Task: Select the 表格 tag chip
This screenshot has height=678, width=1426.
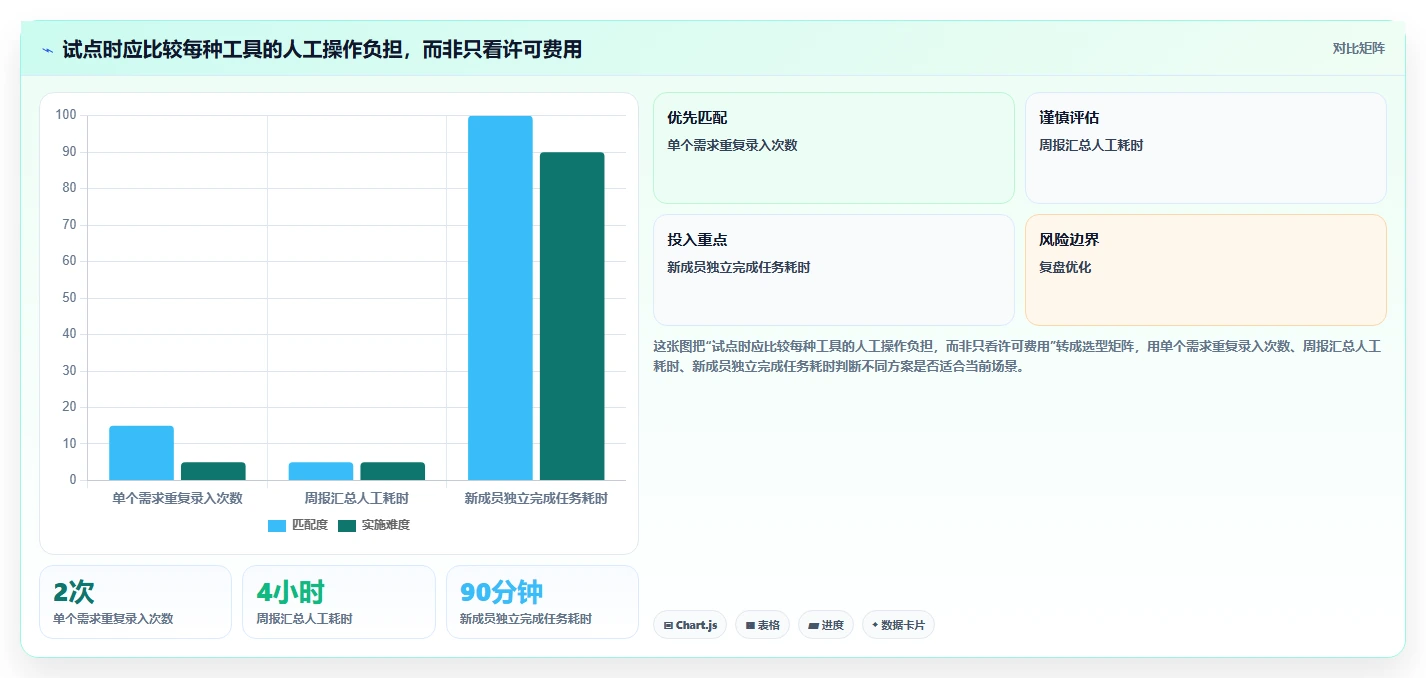Action: tap(762, 625)
